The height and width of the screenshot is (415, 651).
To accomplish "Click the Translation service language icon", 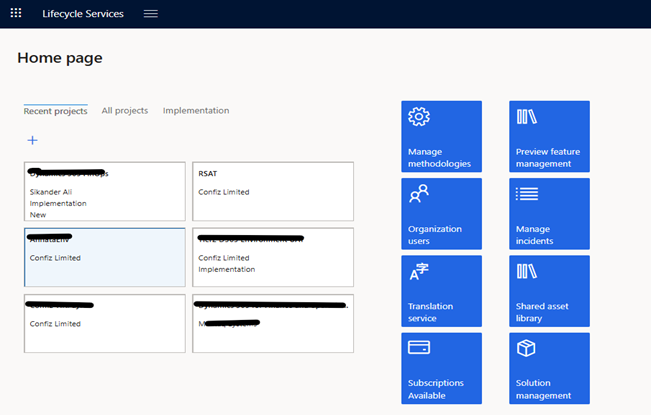I will (419, 271).
